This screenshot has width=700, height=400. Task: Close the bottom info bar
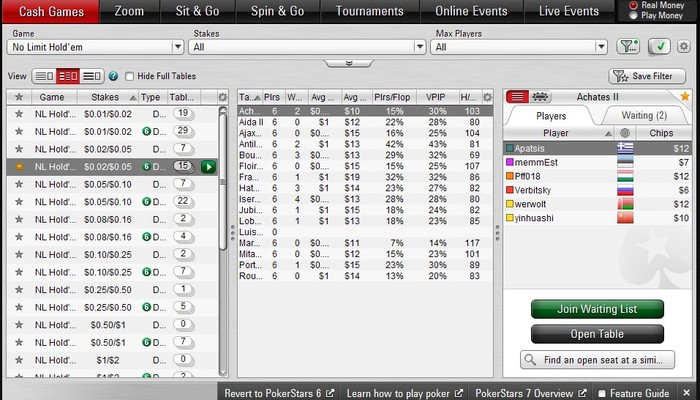click(x=686, y=393)
